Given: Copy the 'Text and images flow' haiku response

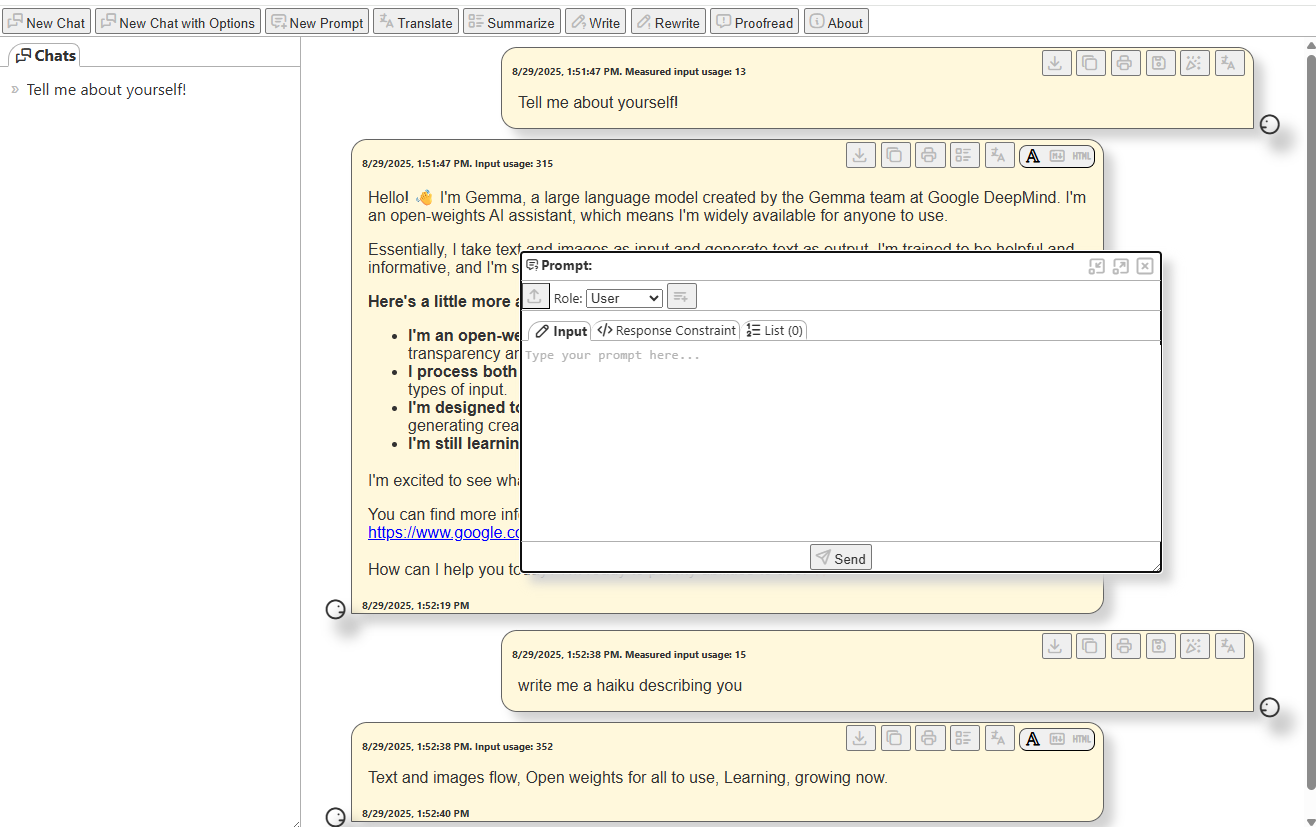Looking at the screenshot, I should click(895, 738).
